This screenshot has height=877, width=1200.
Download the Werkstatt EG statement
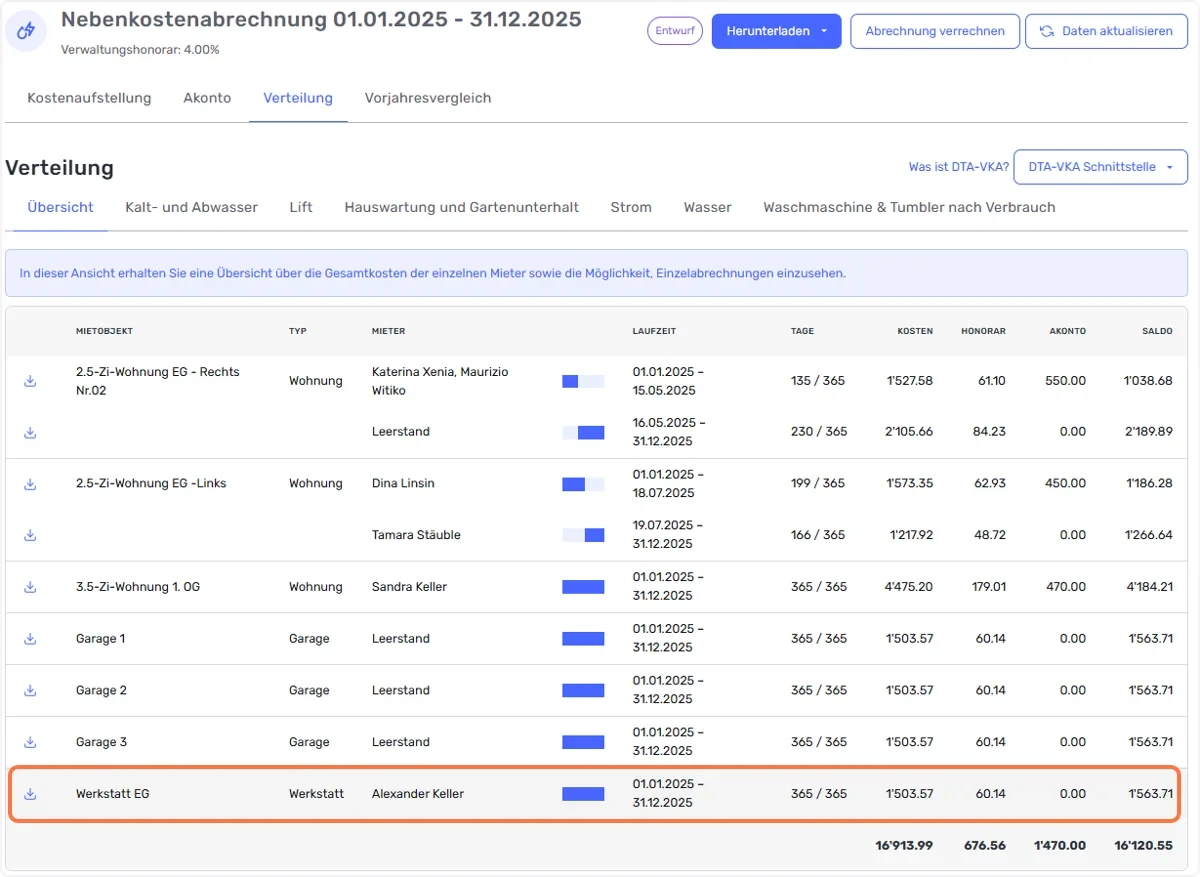pos(30,794)
